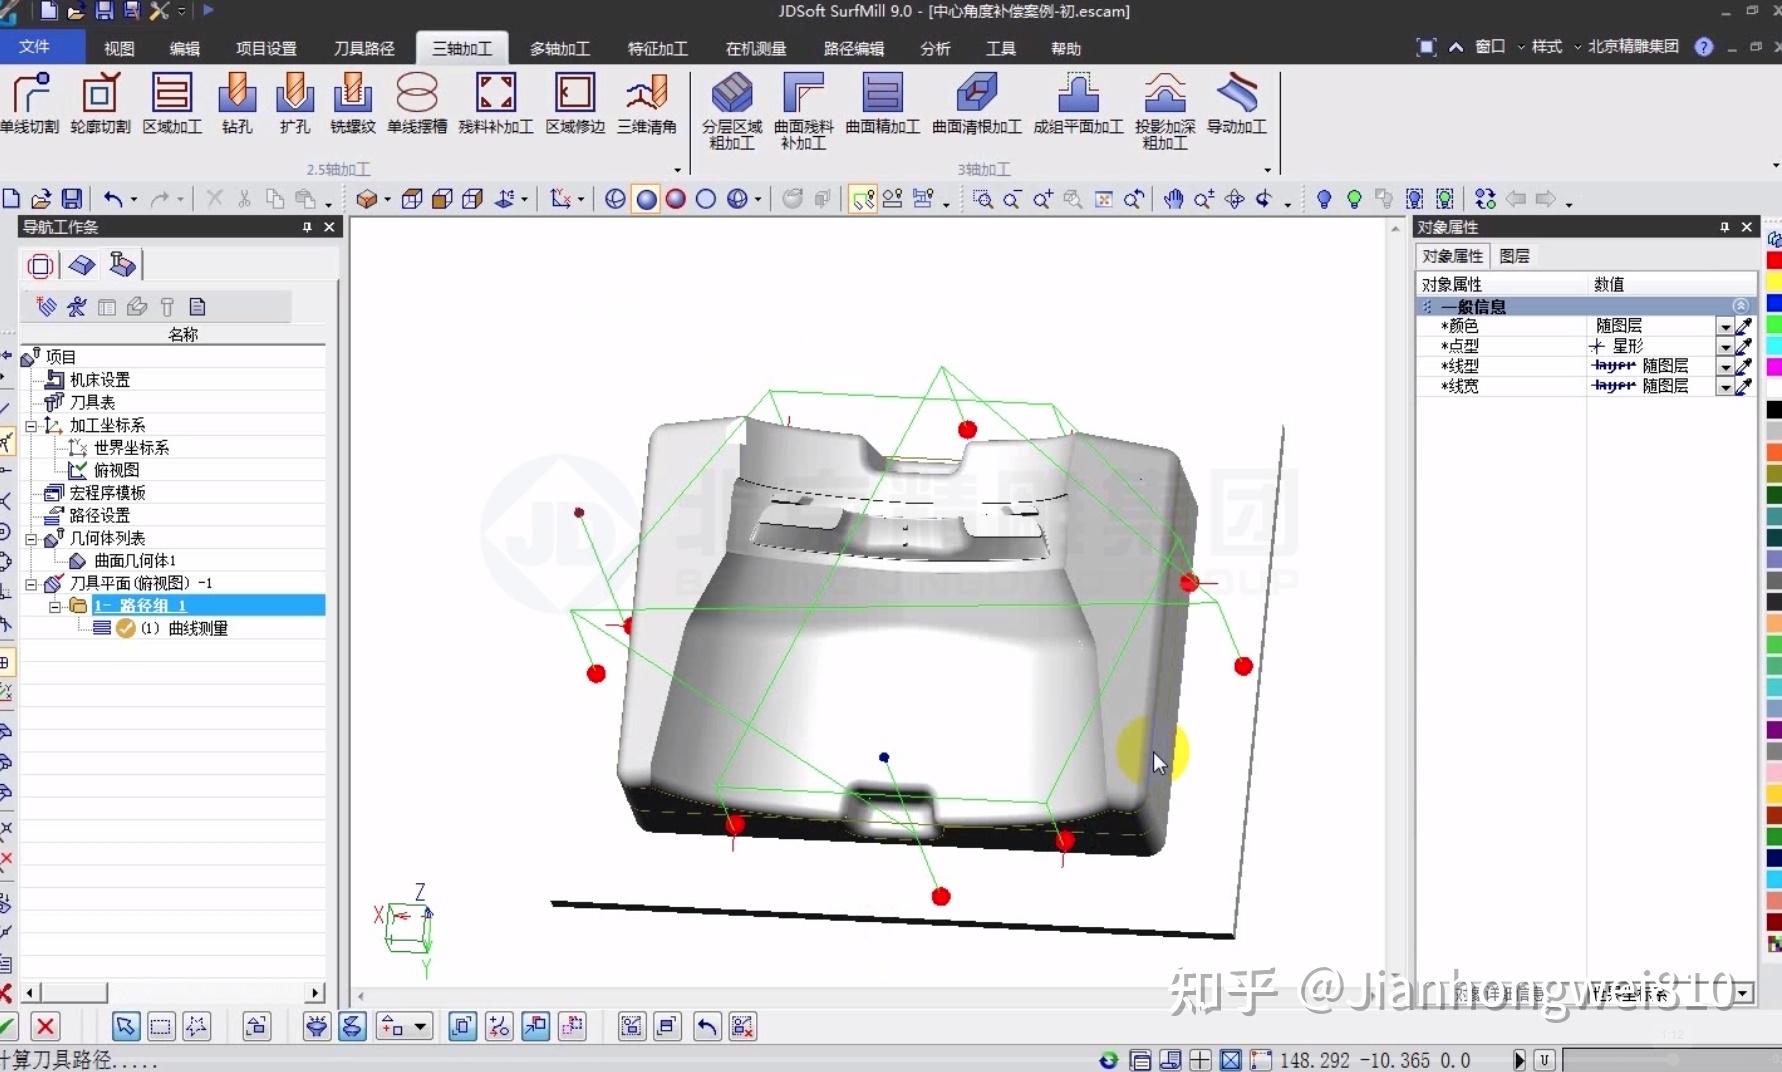Viewport: 1782px width, 1072px height.
Task: Click the 北京精雕集团 link
Action: tap(1633, 46)
